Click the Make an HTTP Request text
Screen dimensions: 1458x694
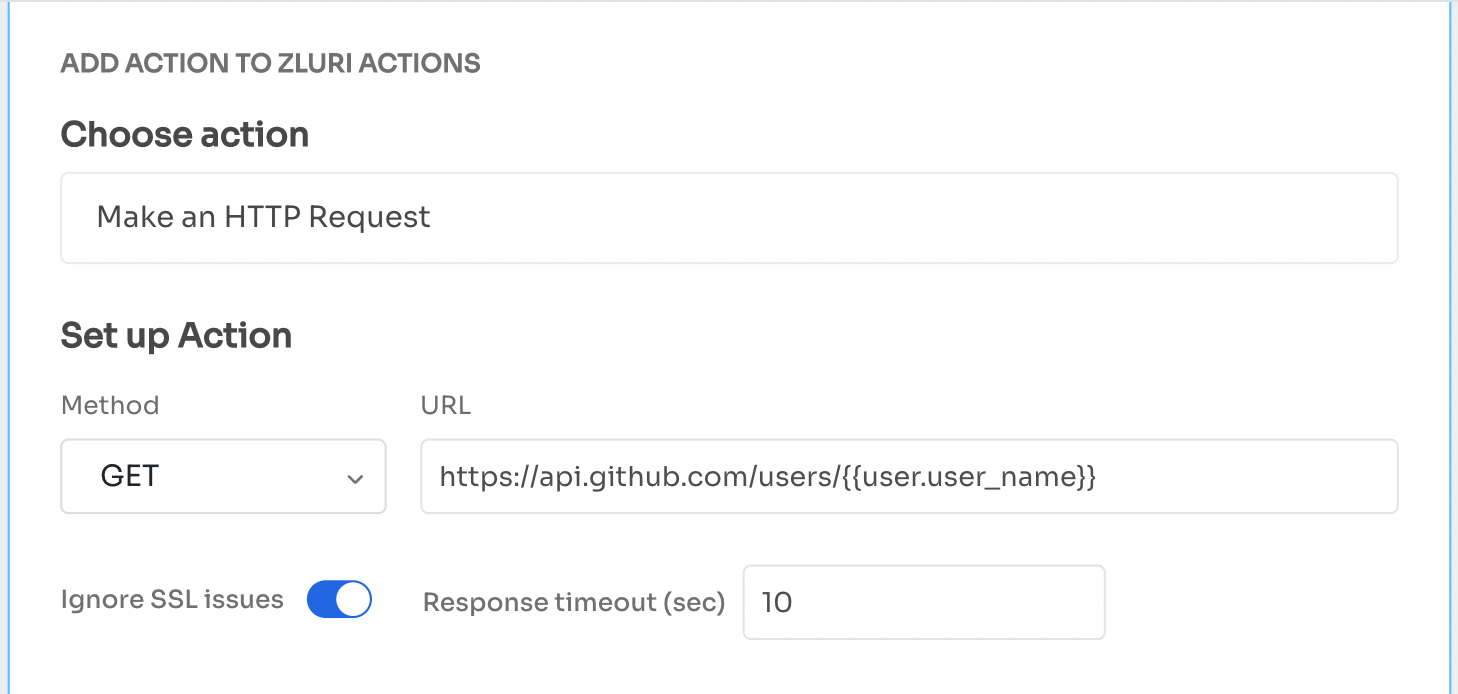(x=263, y=218)
